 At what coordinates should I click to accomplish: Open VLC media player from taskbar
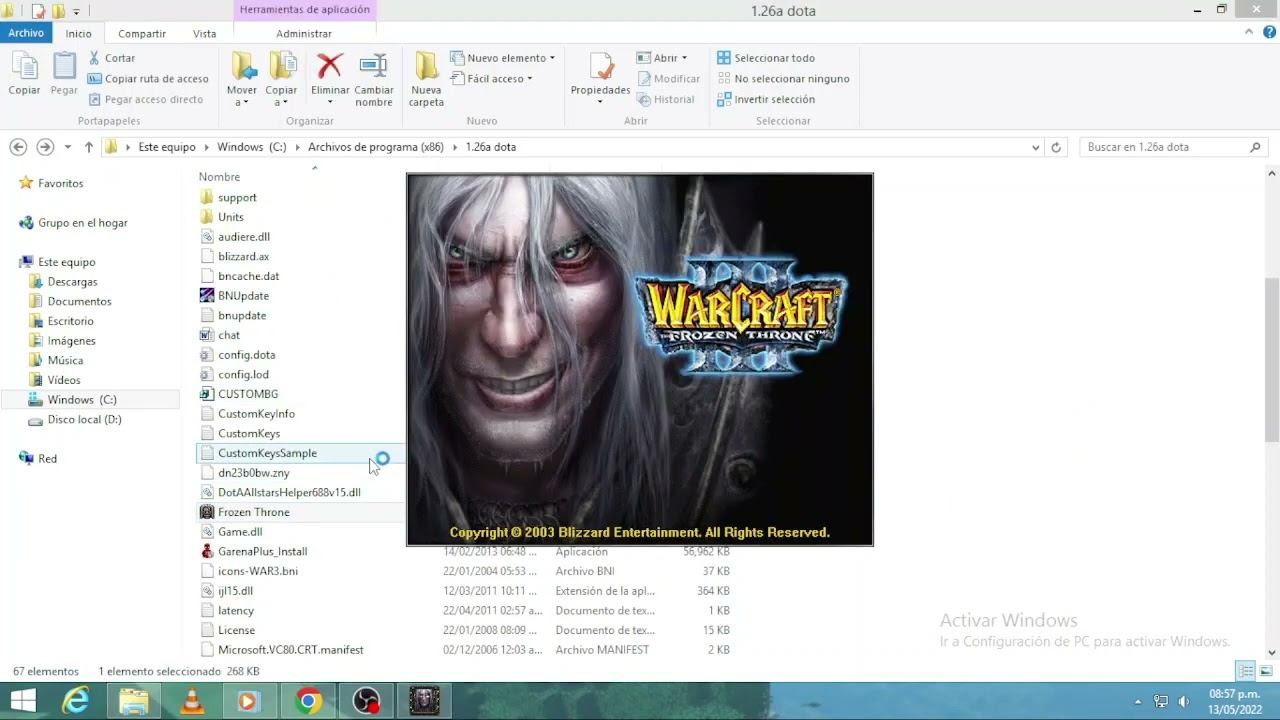(191, 701)
